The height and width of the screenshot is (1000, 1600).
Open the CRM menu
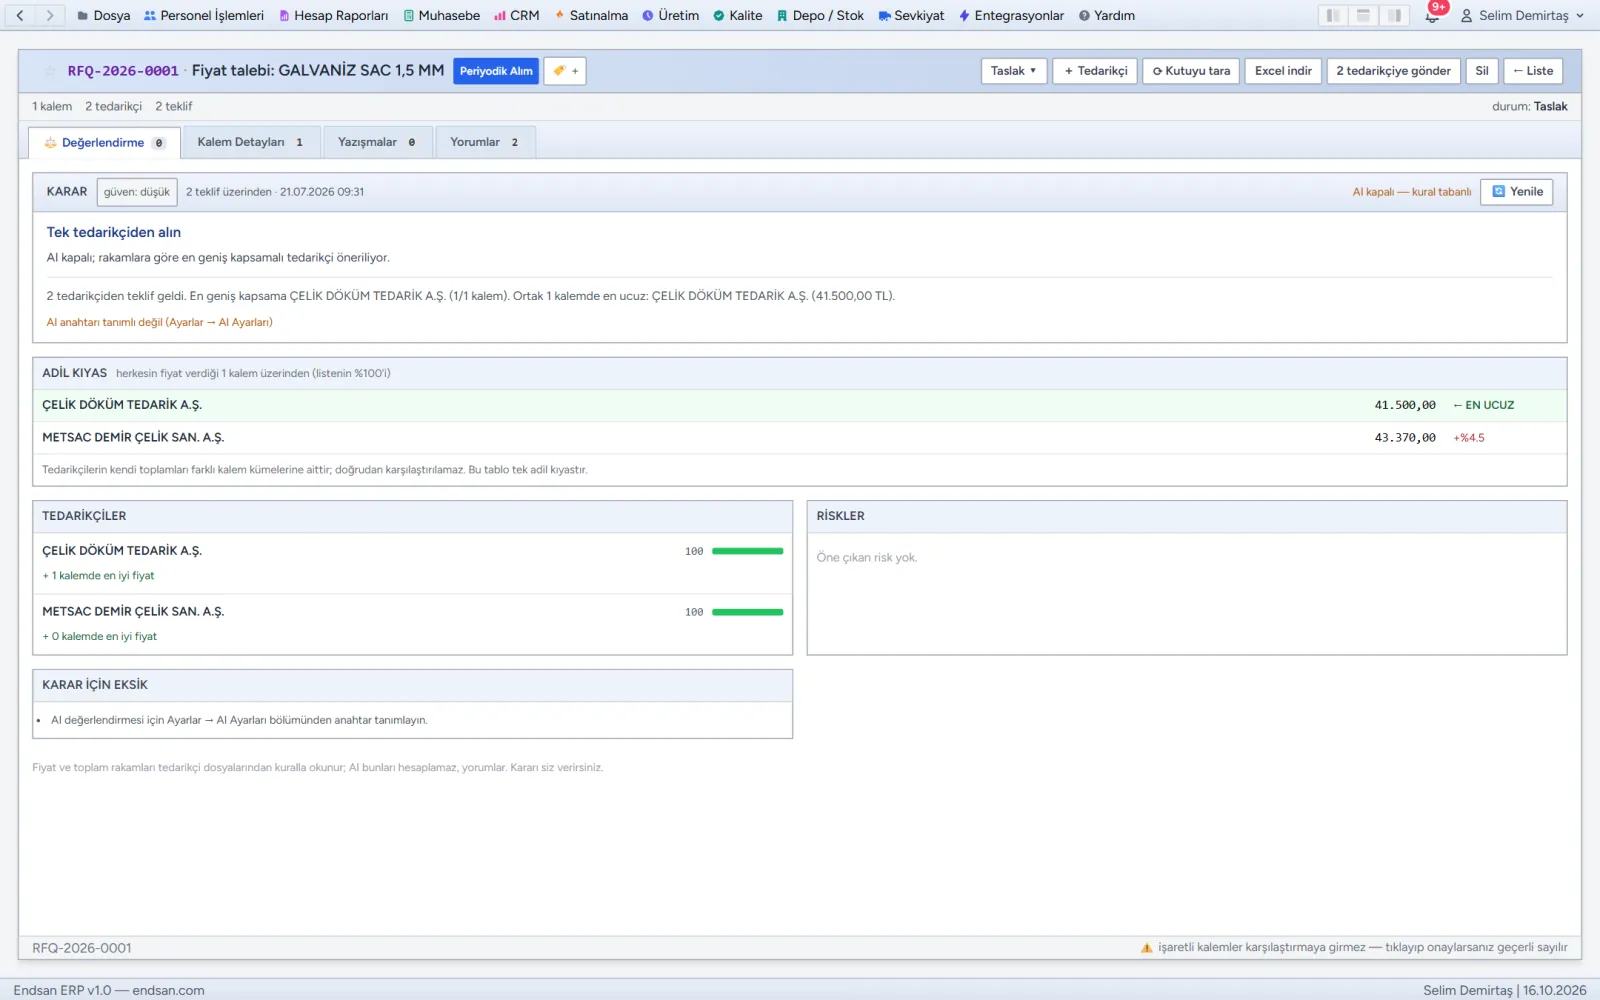tap(517, 15)
